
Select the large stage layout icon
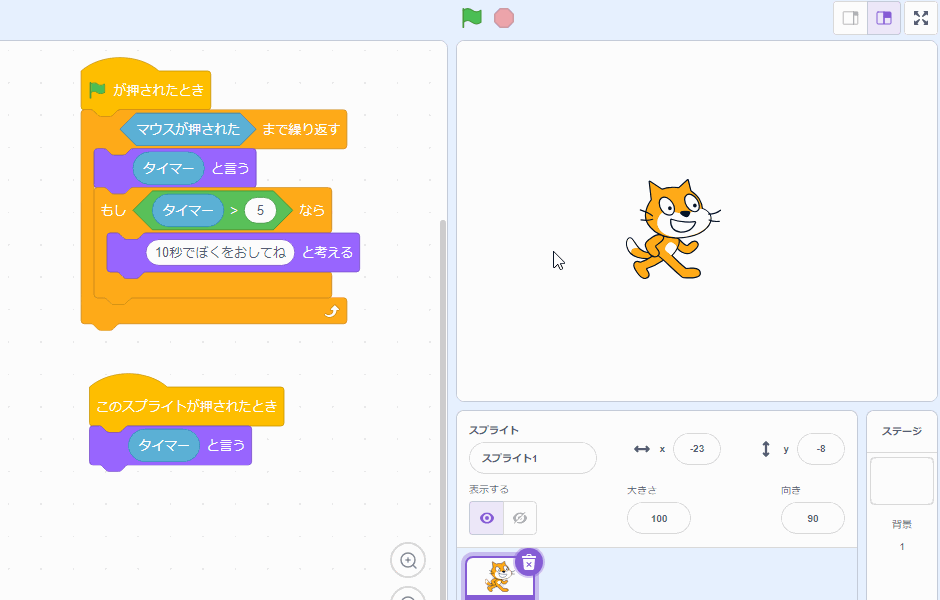point(884,17)
